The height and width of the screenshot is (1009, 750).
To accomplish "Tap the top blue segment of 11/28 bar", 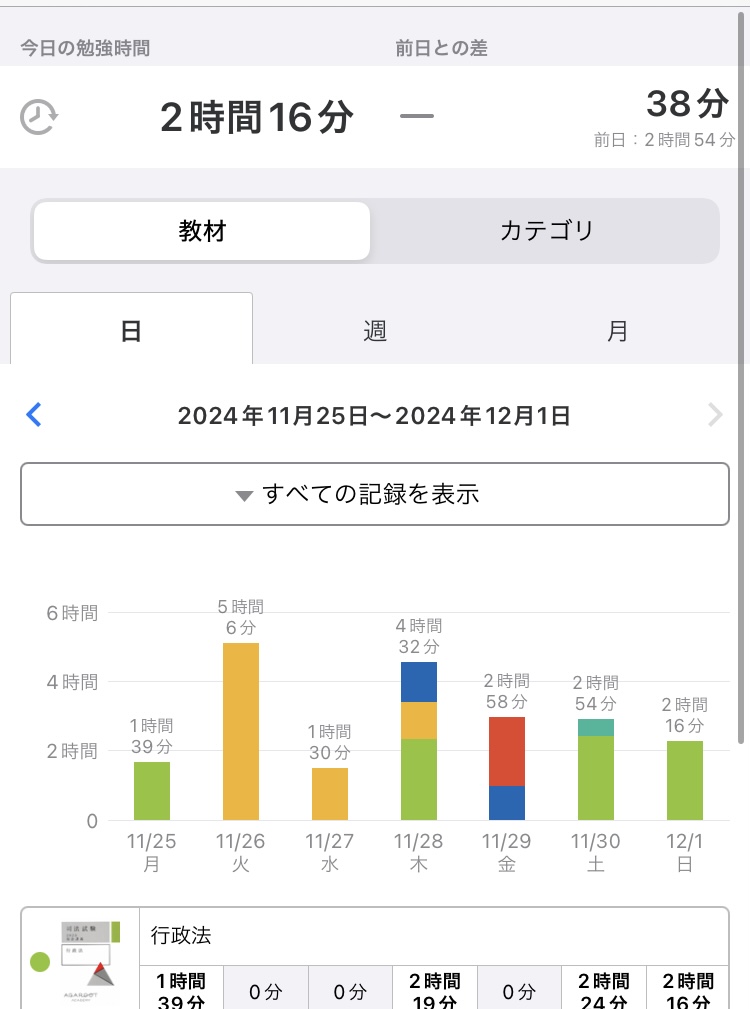I will pyautogui.click(x=419, y=682).
